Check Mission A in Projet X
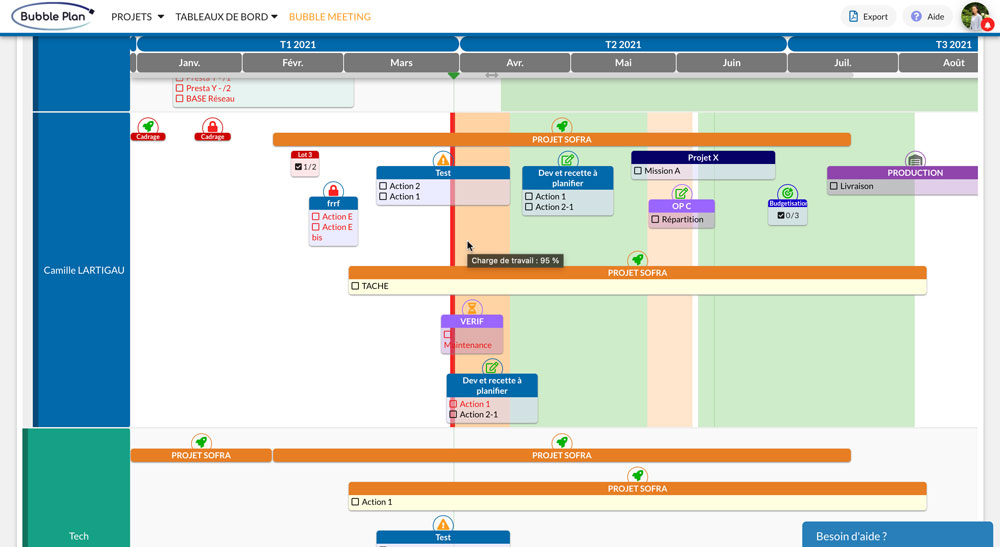1000x547 pixels. (x=638, y=171)
